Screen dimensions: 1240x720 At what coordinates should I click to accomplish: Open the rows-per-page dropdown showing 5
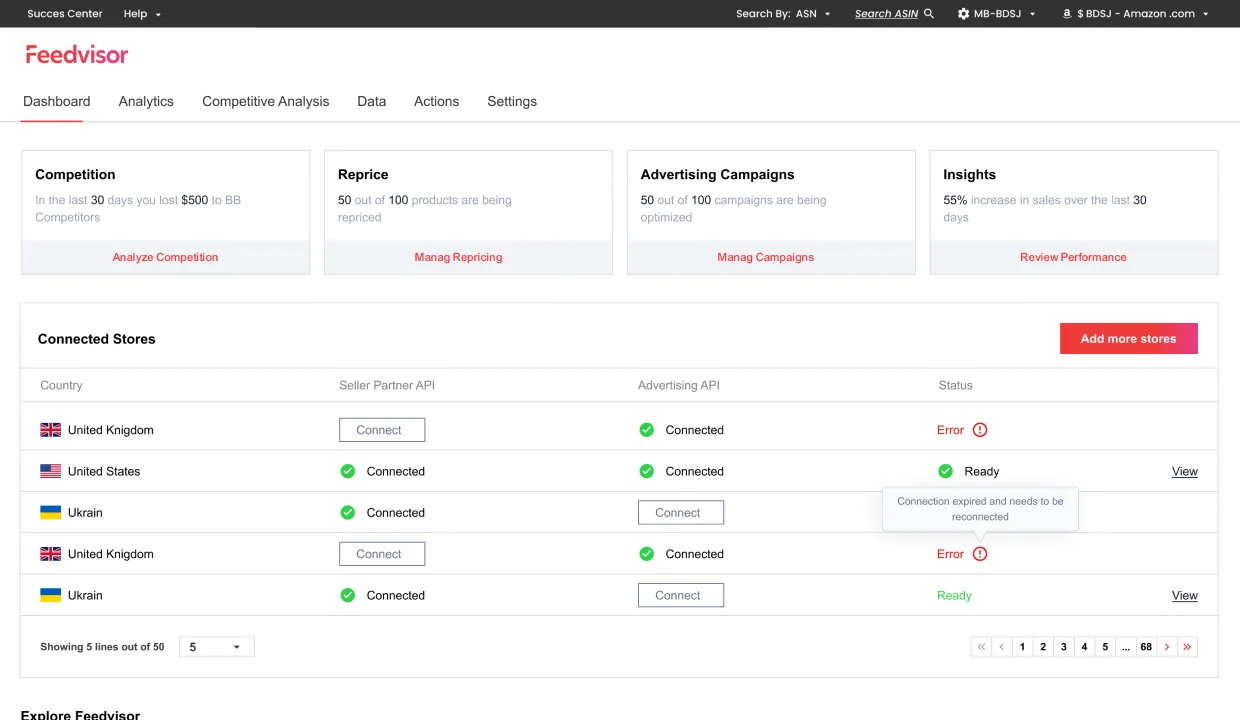click(217, 647)
